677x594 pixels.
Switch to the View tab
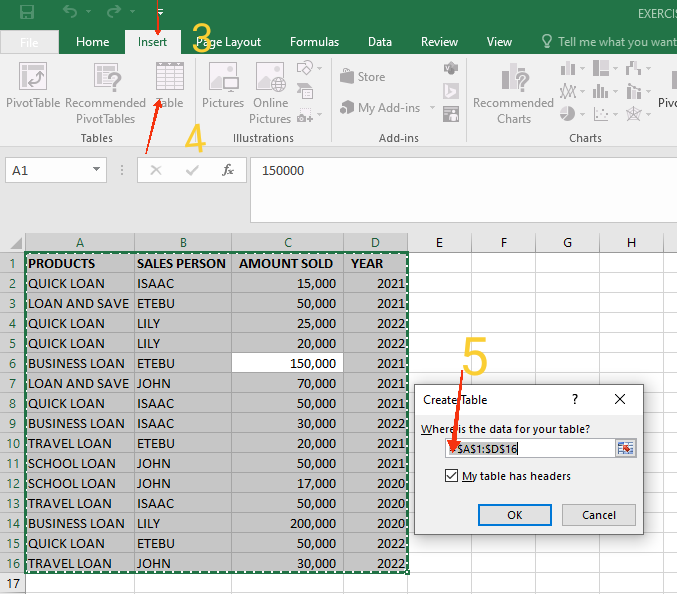coord(499,42)
